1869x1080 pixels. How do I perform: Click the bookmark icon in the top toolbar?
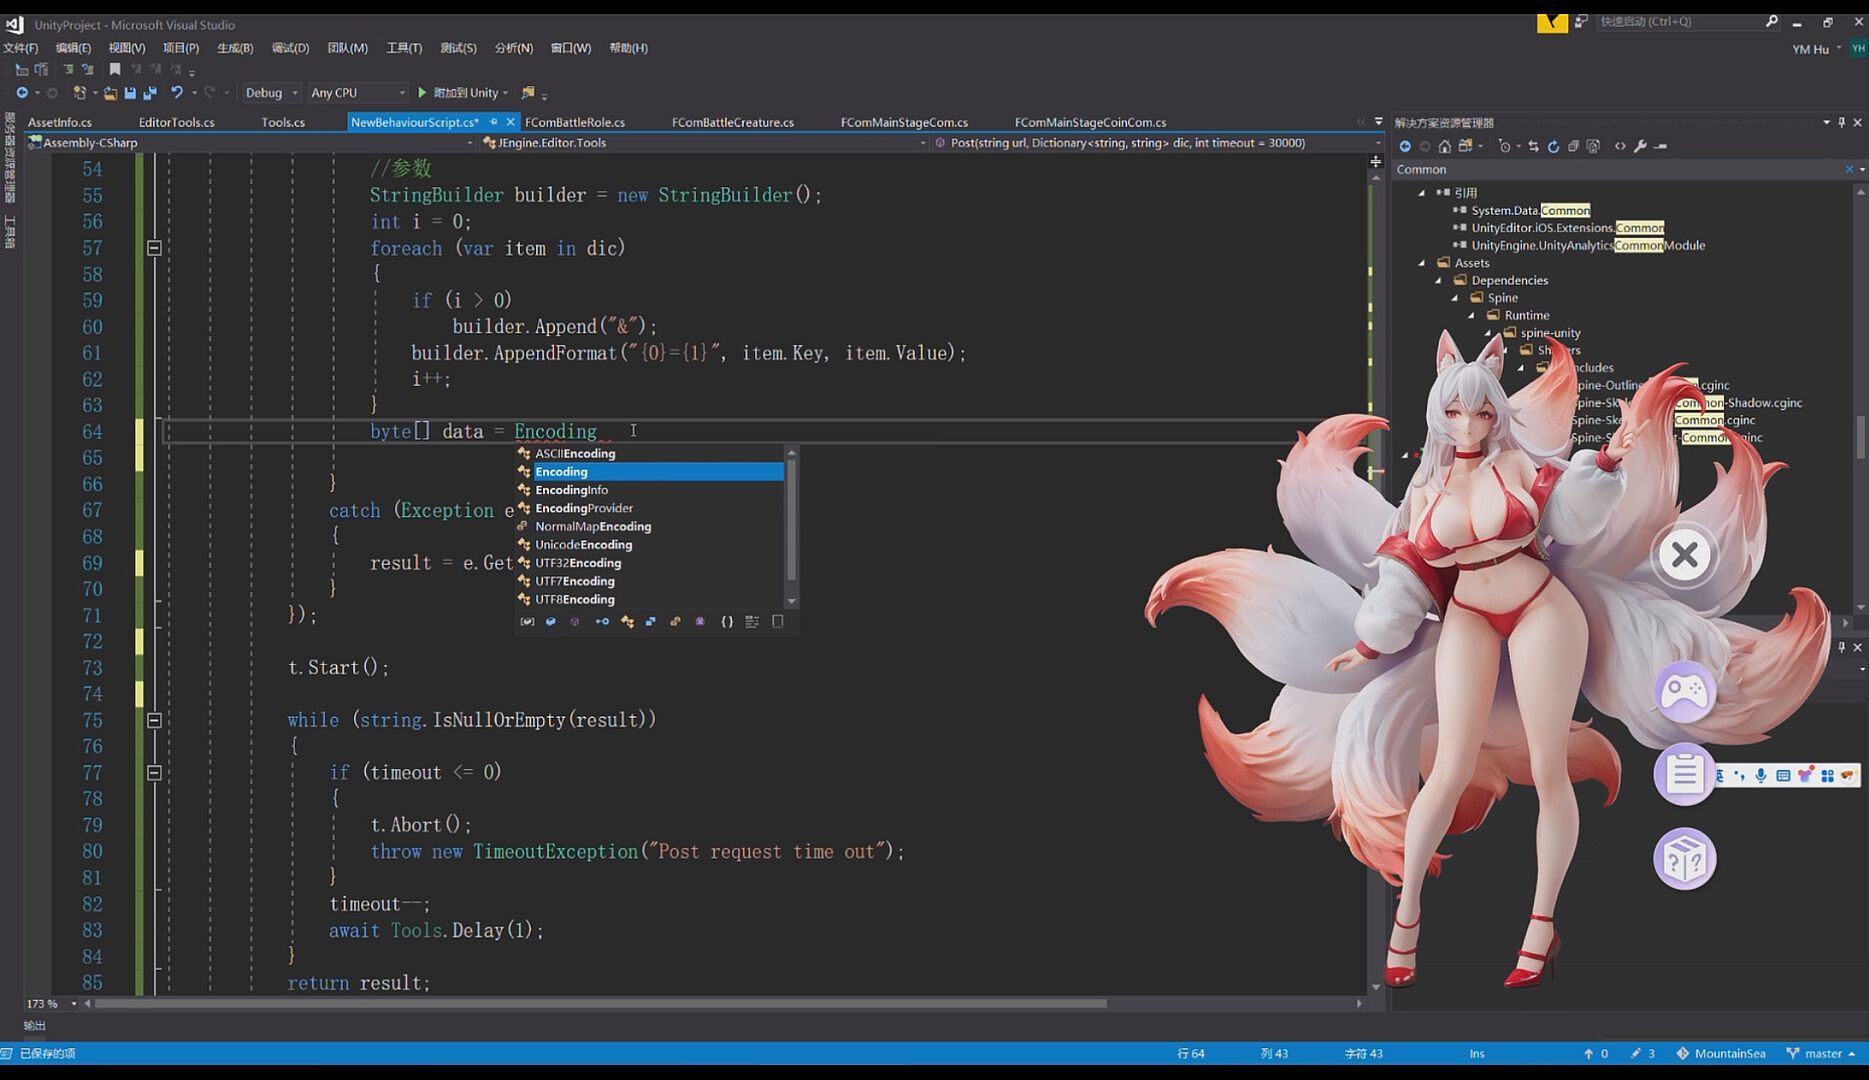[x=115, y=69]
